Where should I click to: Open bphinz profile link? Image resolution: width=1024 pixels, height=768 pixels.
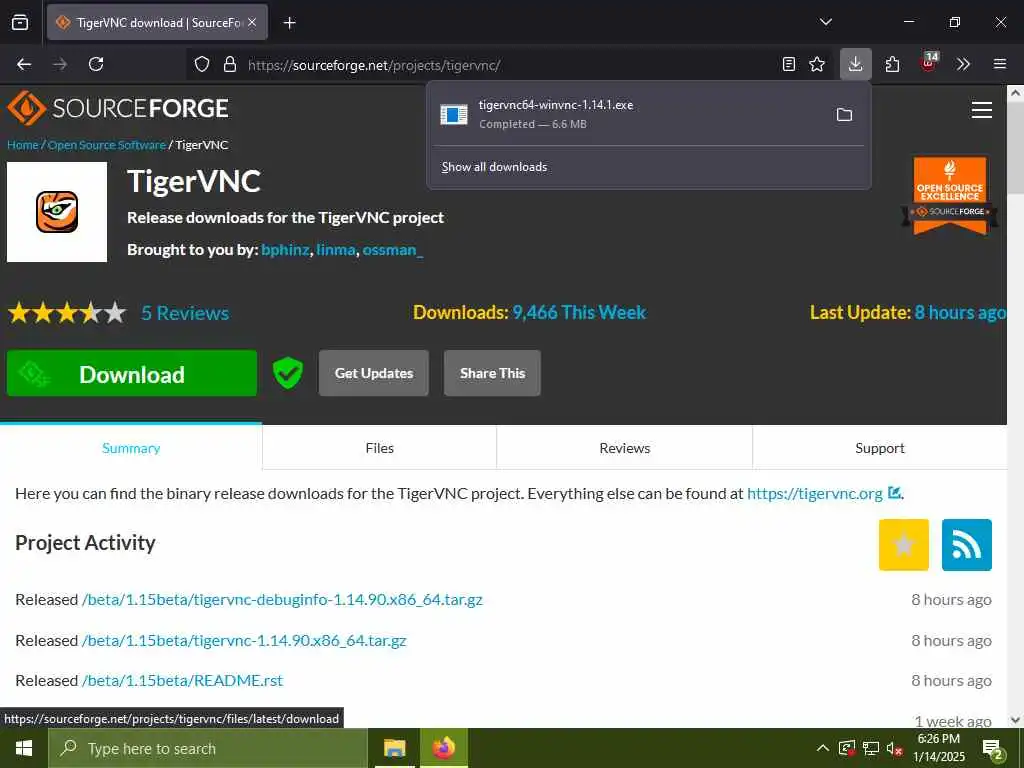[x=285, y=250]
